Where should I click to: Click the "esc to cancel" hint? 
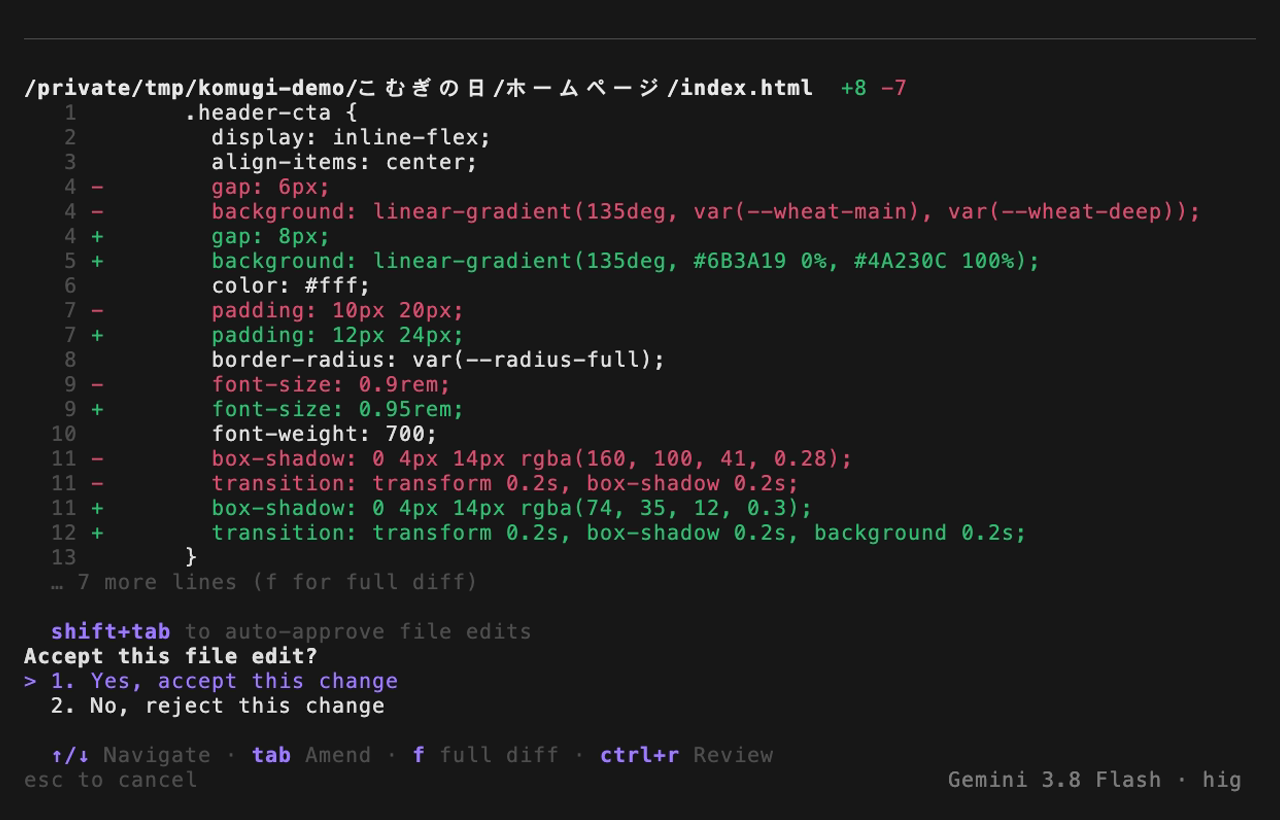[111, 780]
